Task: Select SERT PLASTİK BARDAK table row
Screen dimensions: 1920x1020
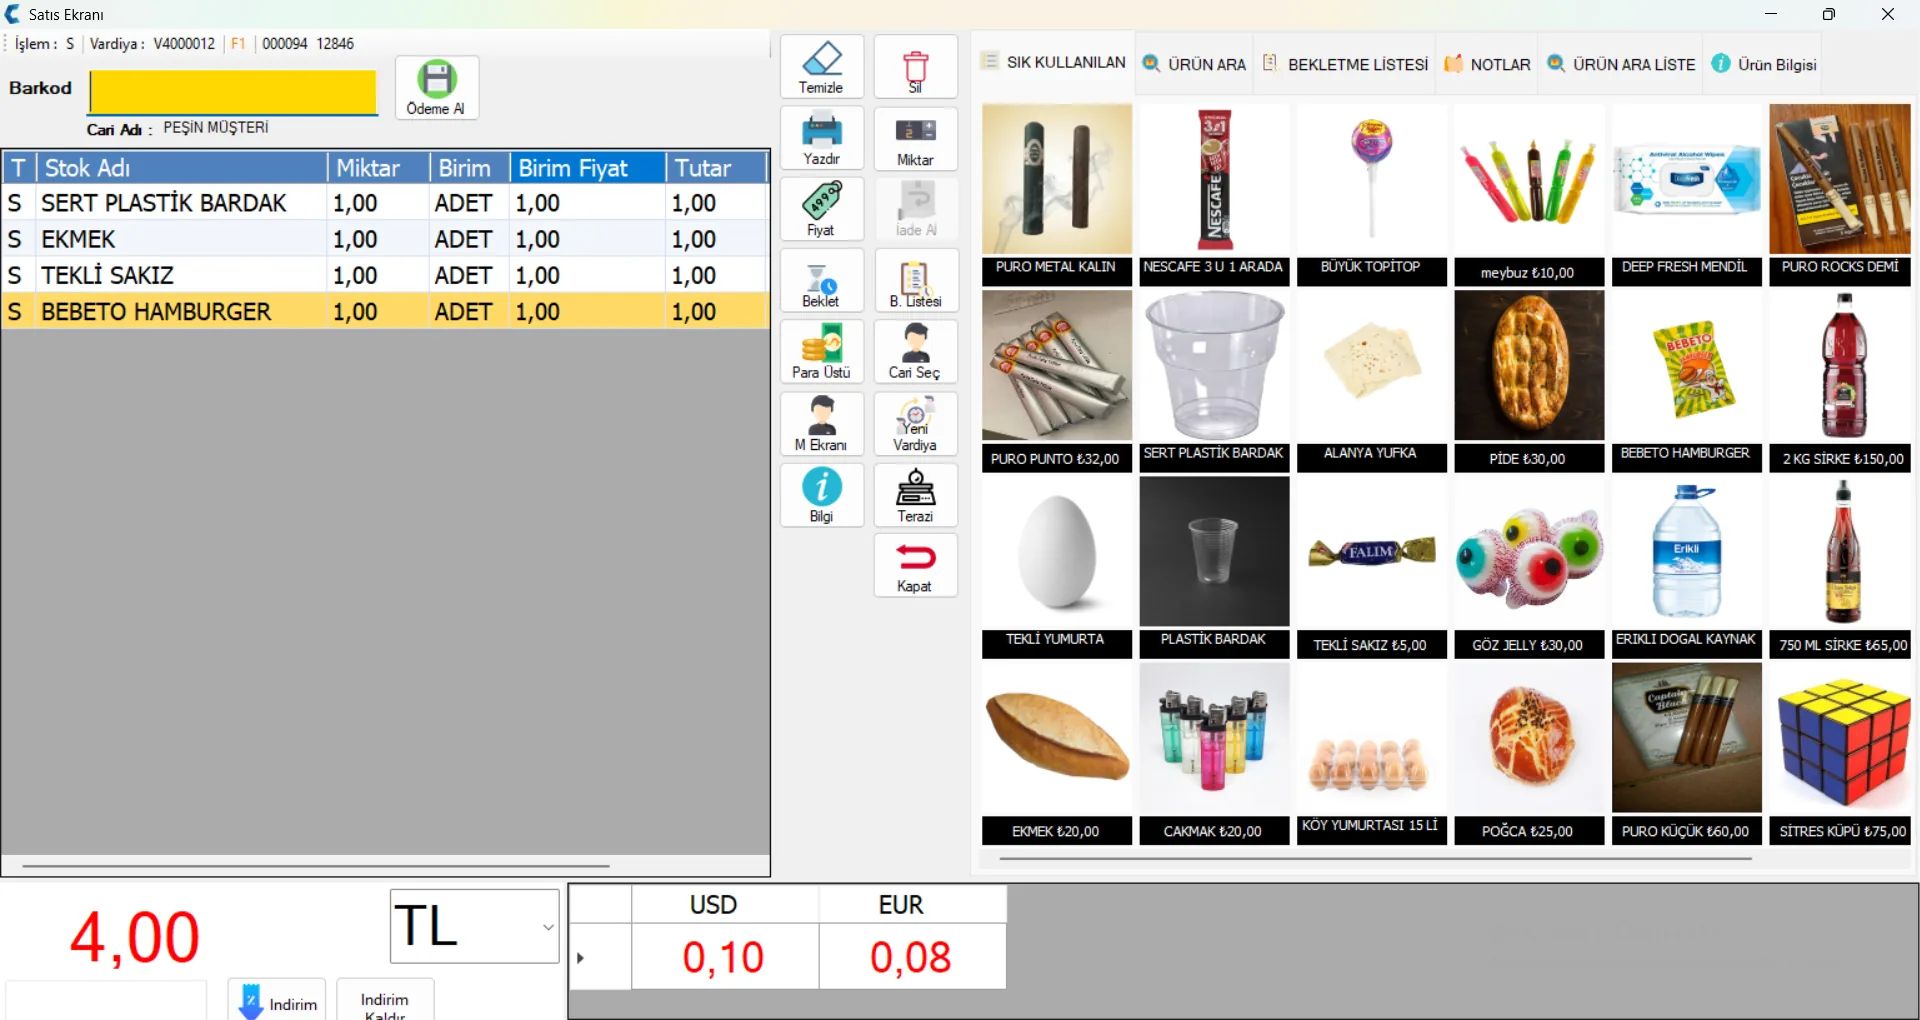Action: coord(385,203)
